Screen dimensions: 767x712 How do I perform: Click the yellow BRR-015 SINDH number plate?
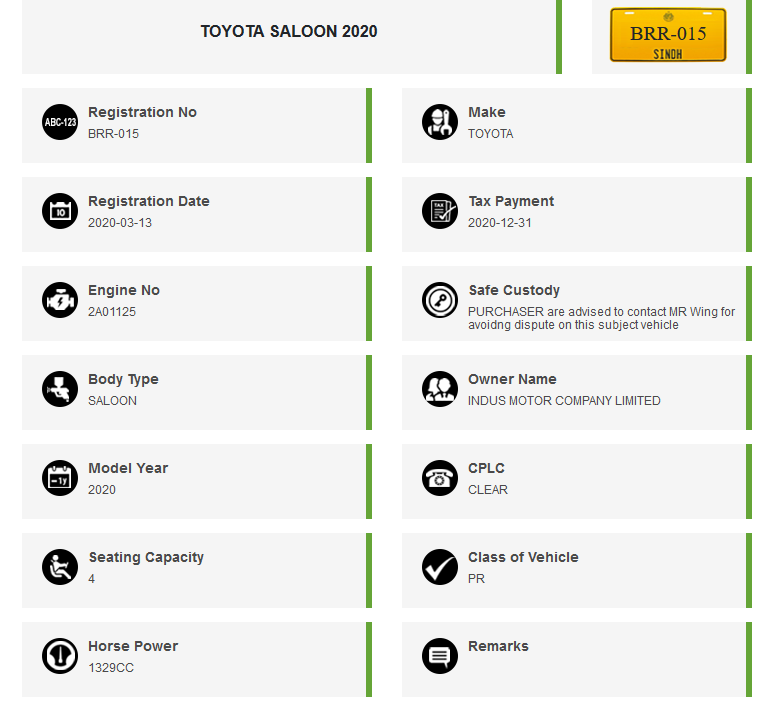pos(668,35)
